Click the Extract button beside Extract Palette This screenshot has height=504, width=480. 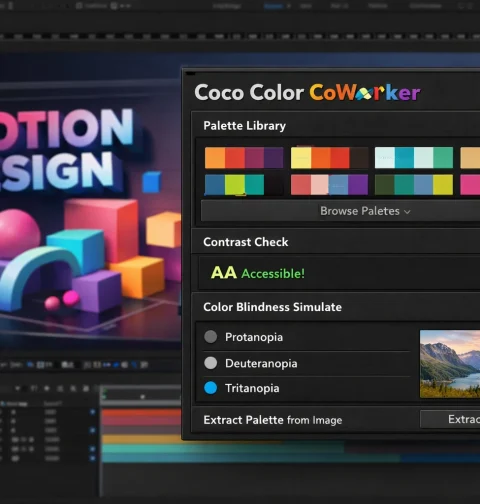coord(450,419)
